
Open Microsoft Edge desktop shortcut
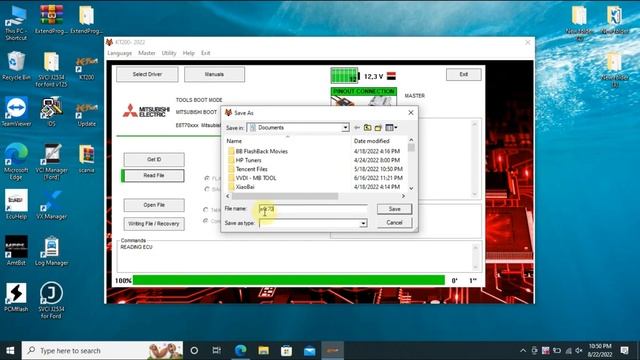click(x=16, y=161)
